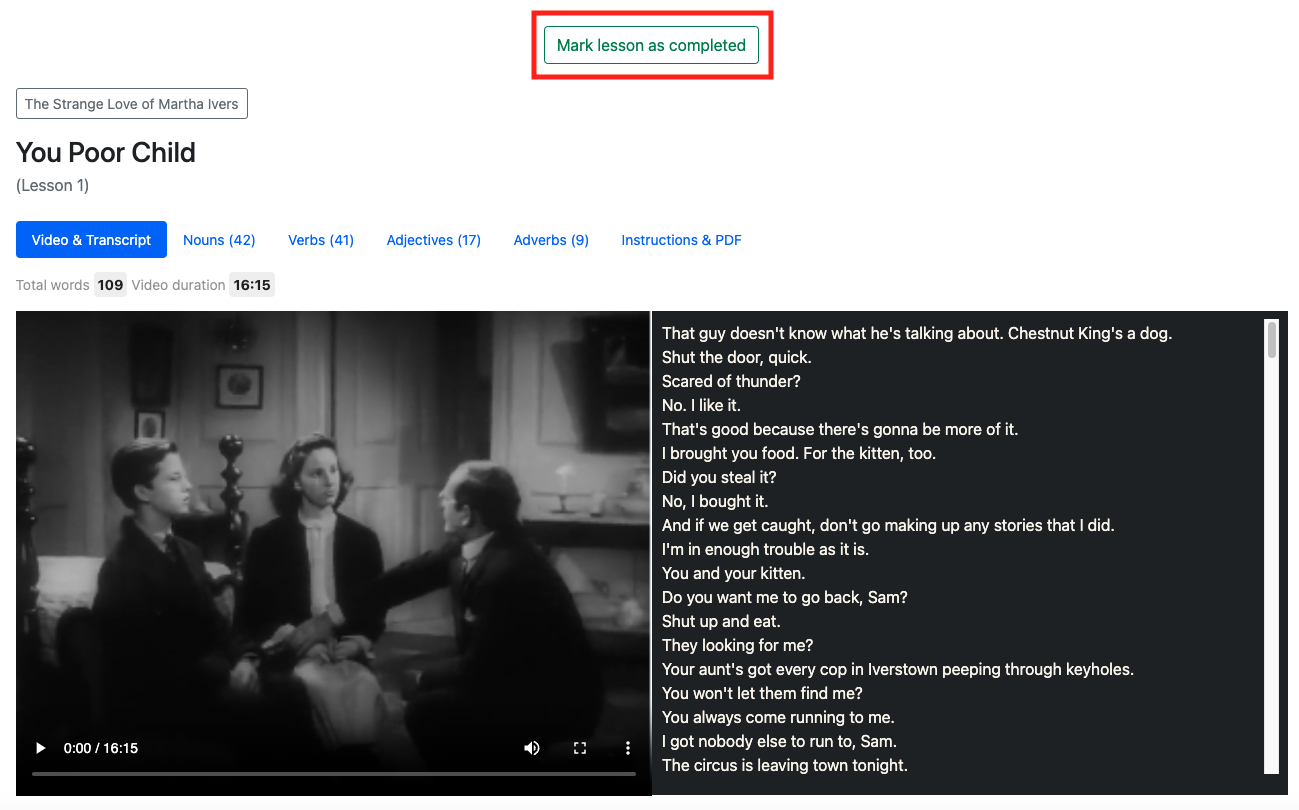Click the transcript scrollbar thumb
Viewport: 1299px width, 810px height.
click(1272, 339)
